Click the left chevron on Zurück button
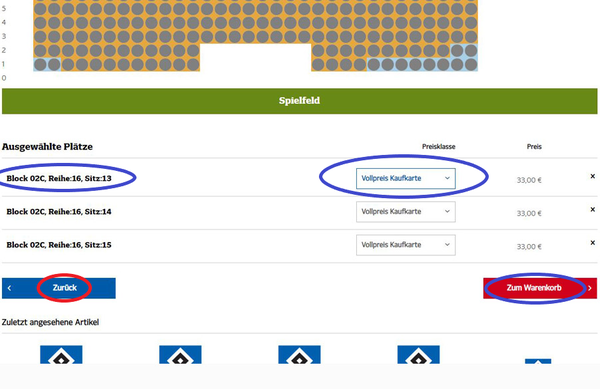This screenshot has height=389, width=600. pyautogui.click(x=9, y=288)
